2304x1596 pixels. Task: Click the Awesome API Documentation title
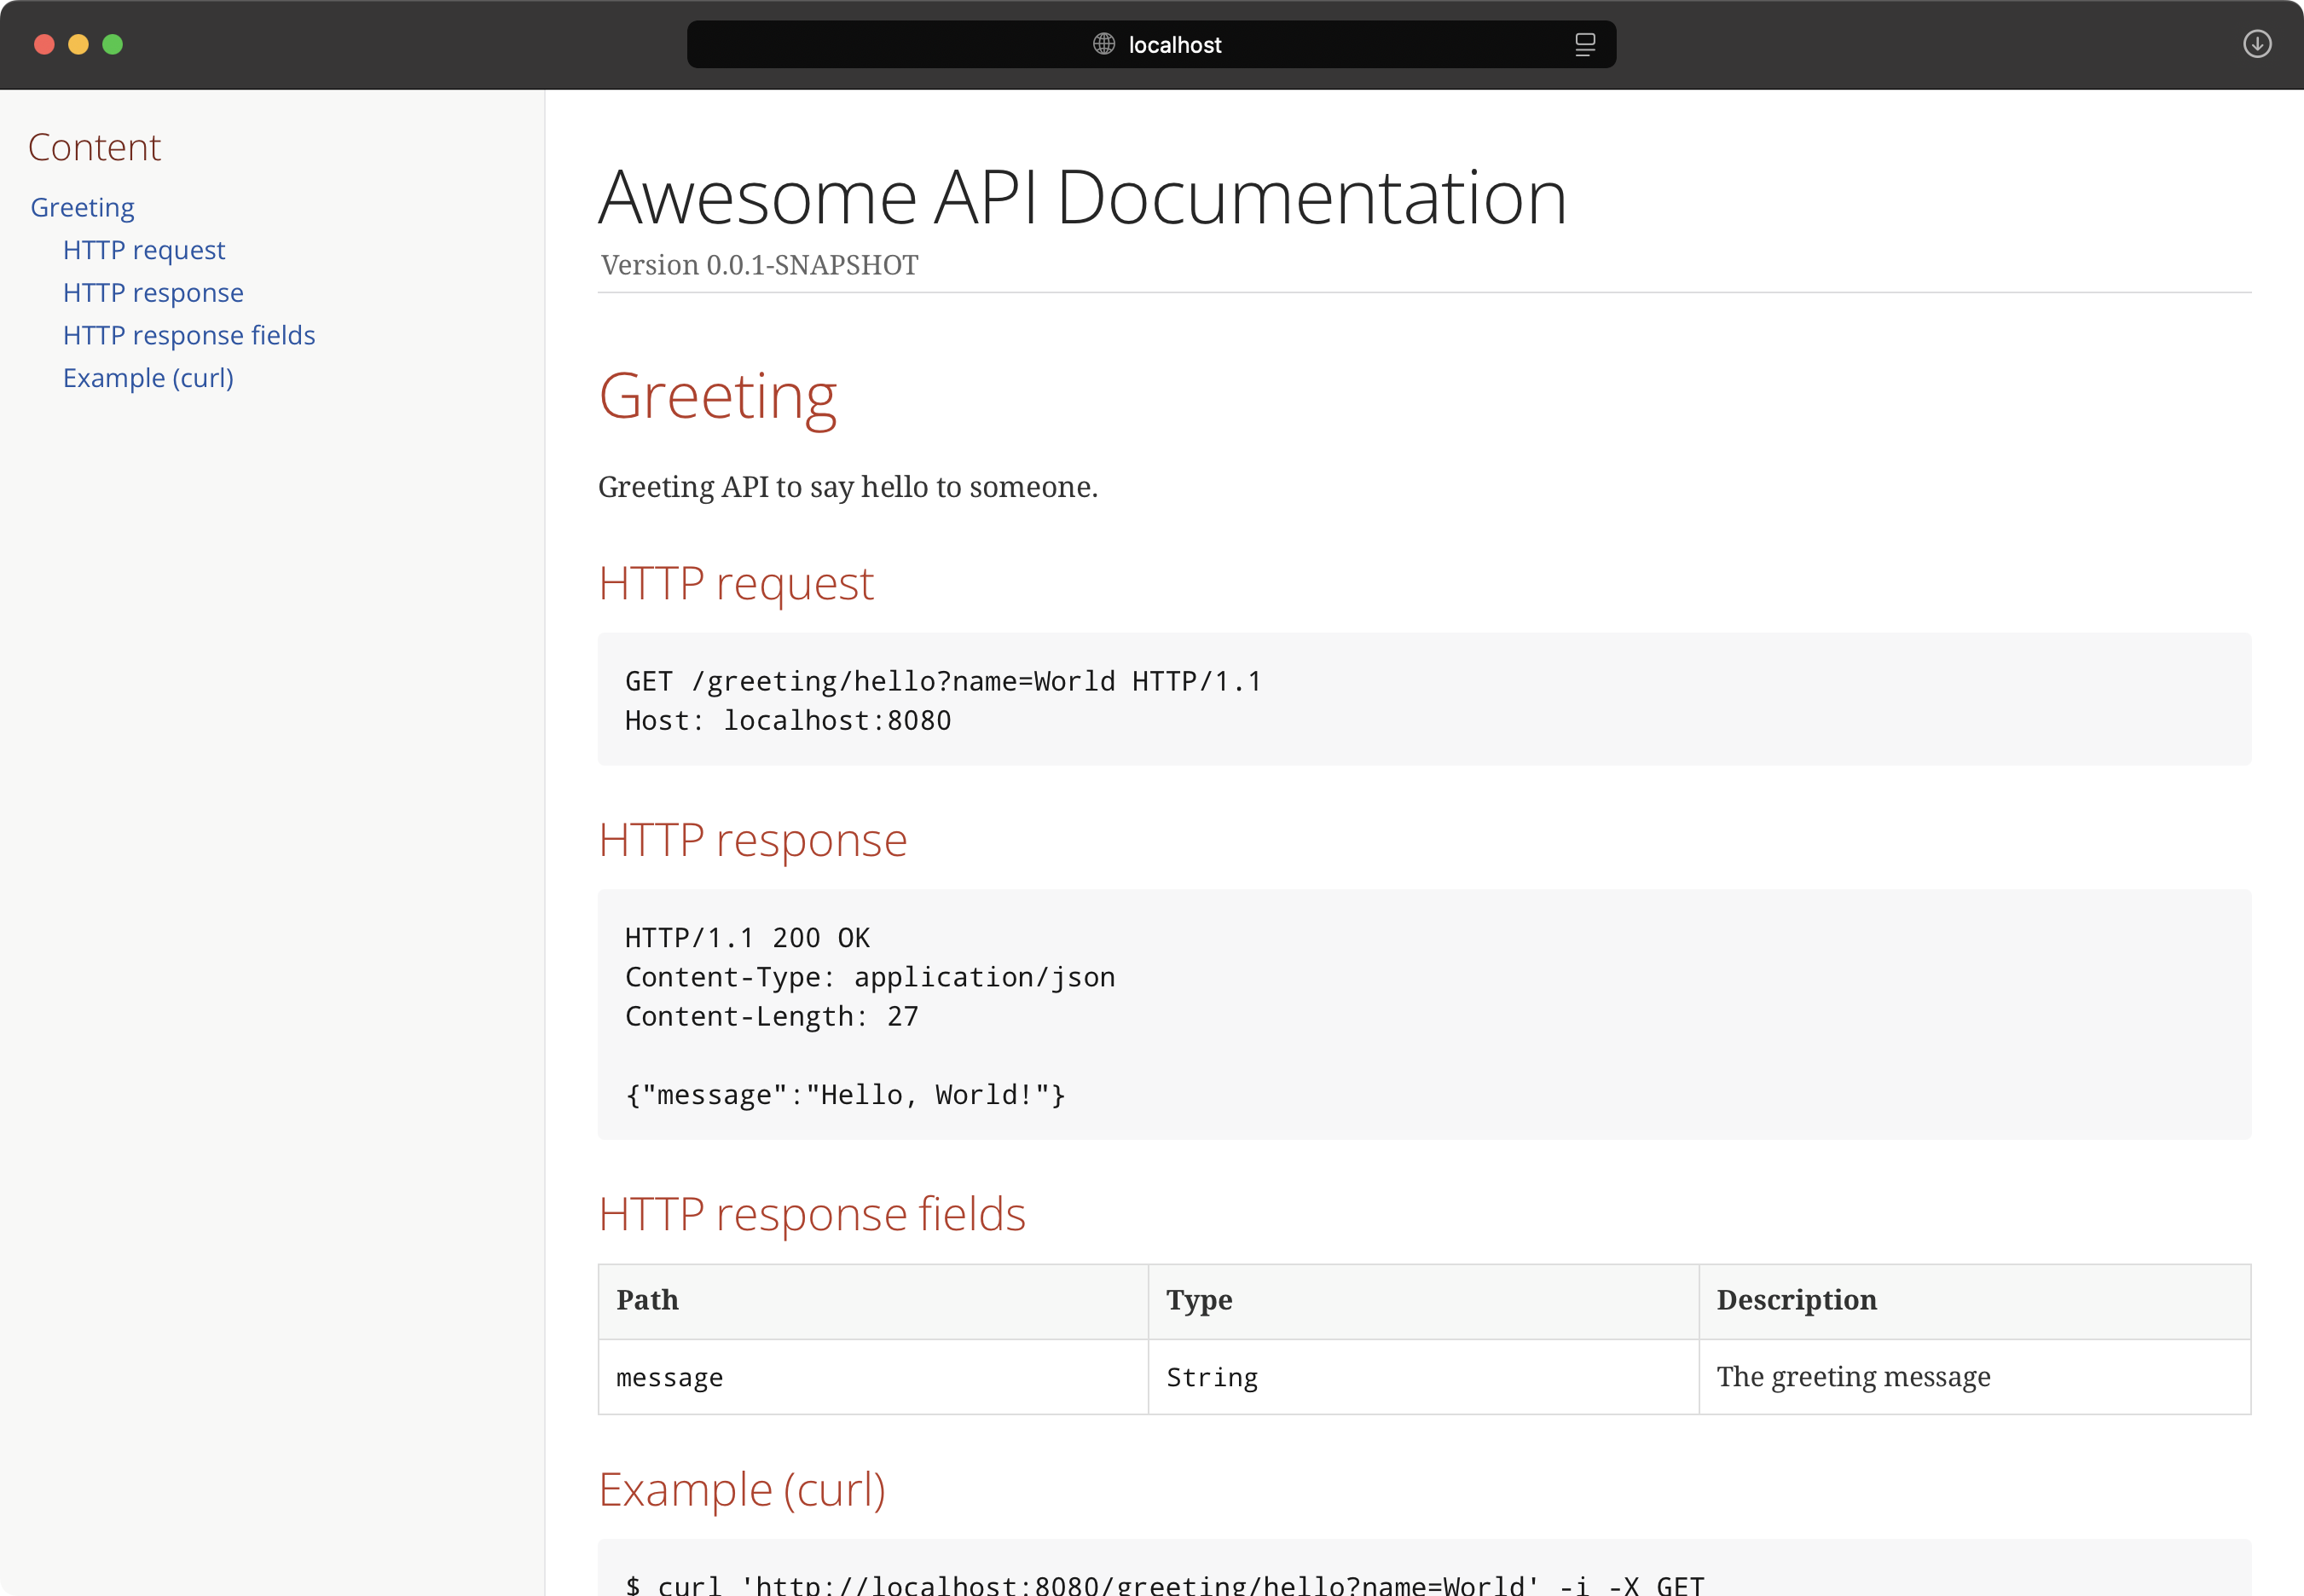(x=1082, y=198)
